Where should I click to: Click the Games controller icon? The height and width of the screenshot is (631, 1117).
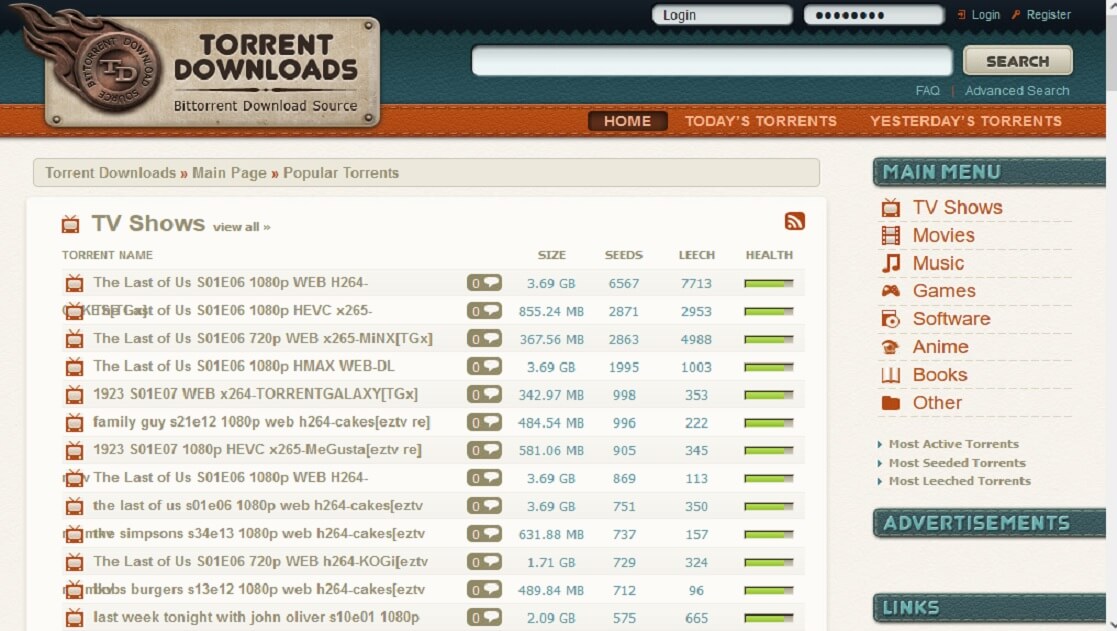coord(890,291)
